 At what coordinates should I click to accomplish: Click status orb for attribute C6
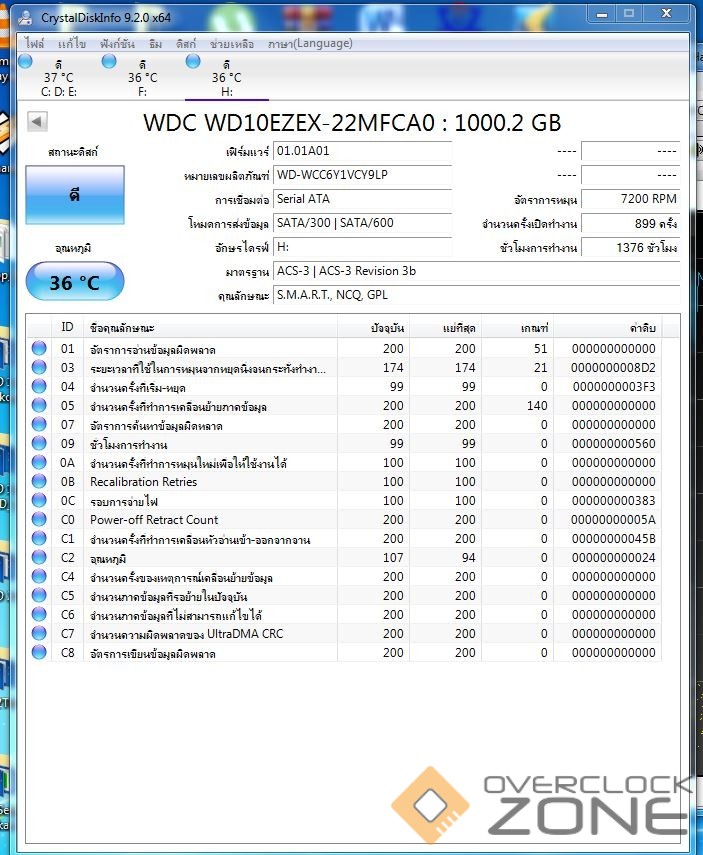tap(39, 614)
